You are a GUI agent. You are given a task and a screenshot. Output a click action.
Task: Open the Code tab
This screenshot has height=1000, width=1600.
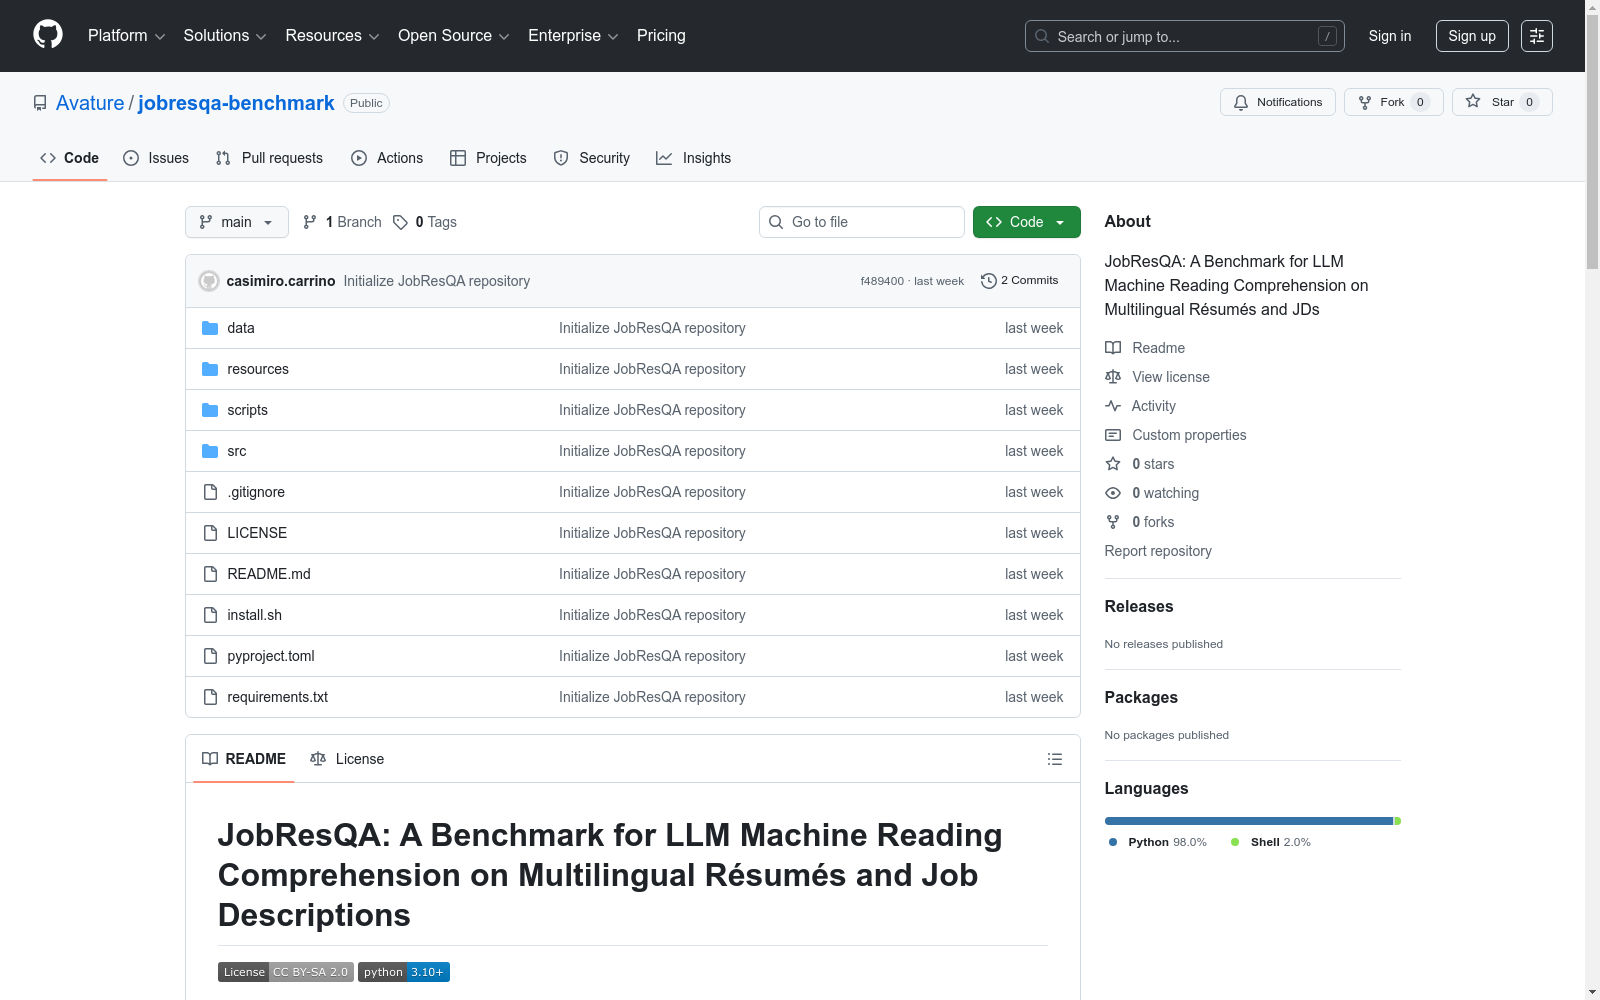70,158
